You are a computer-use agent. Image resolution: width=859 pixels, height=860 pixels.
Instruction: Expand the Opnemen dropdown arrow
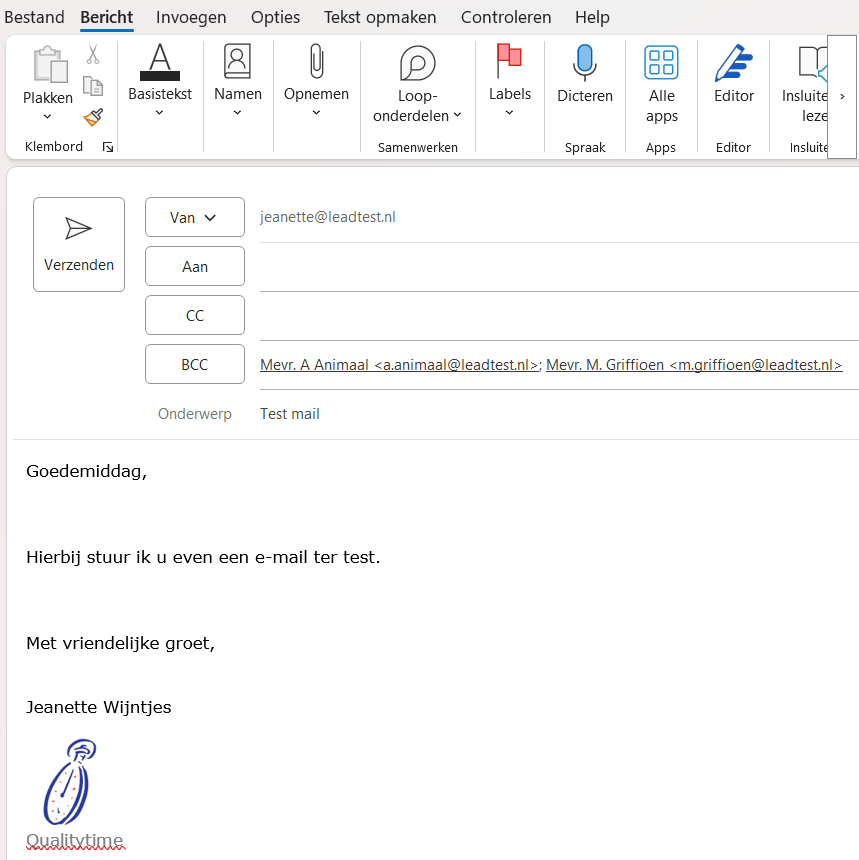tap(316, 112)
